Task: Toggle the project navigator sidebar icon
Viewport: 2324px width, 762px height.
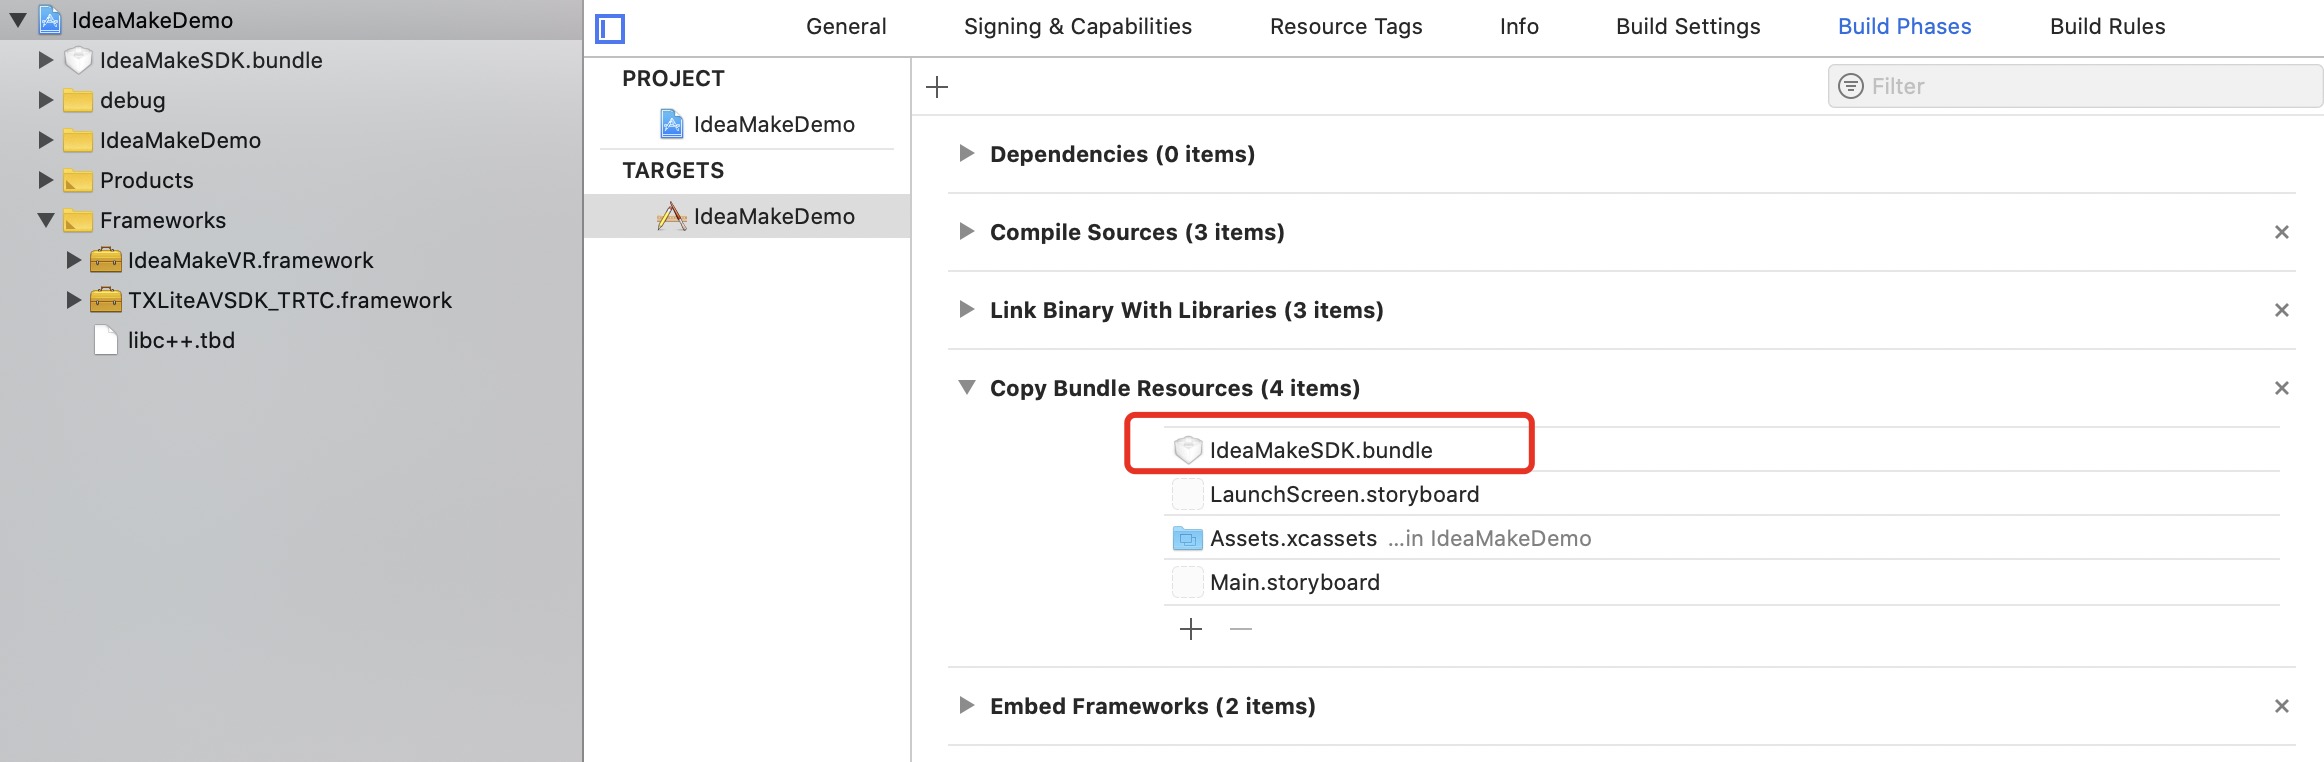Action: [610, 28]
